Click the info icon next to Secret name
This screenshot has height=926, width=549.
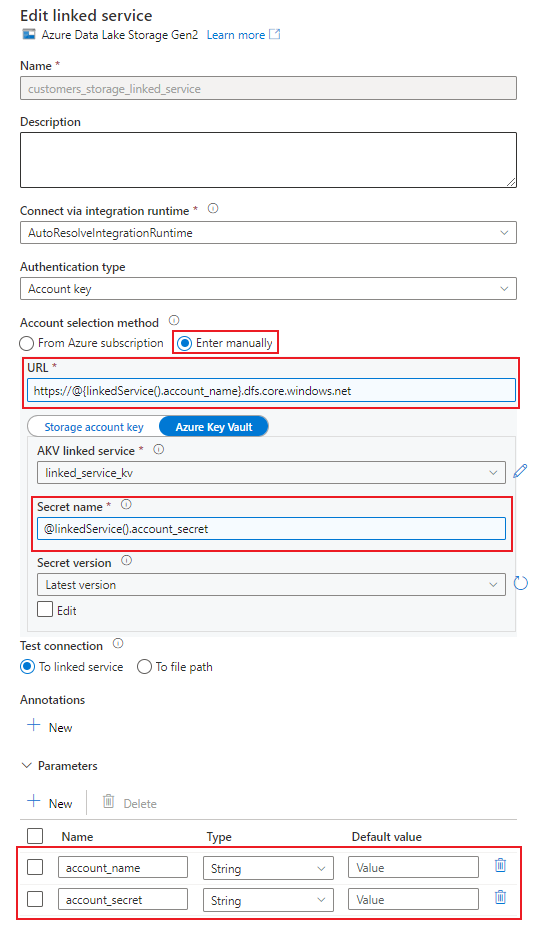[x=126, y=505]
